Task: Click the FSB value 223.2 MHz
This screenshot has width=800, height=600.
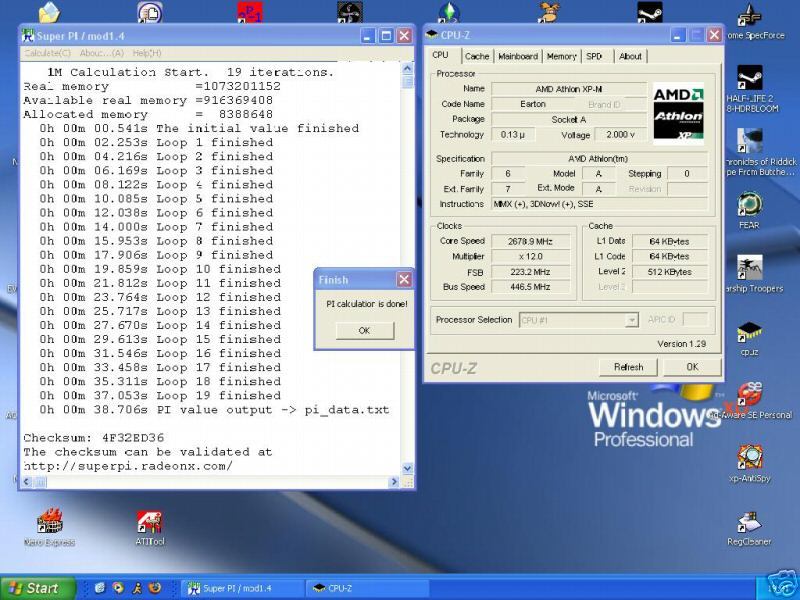Action: [530, 272]
